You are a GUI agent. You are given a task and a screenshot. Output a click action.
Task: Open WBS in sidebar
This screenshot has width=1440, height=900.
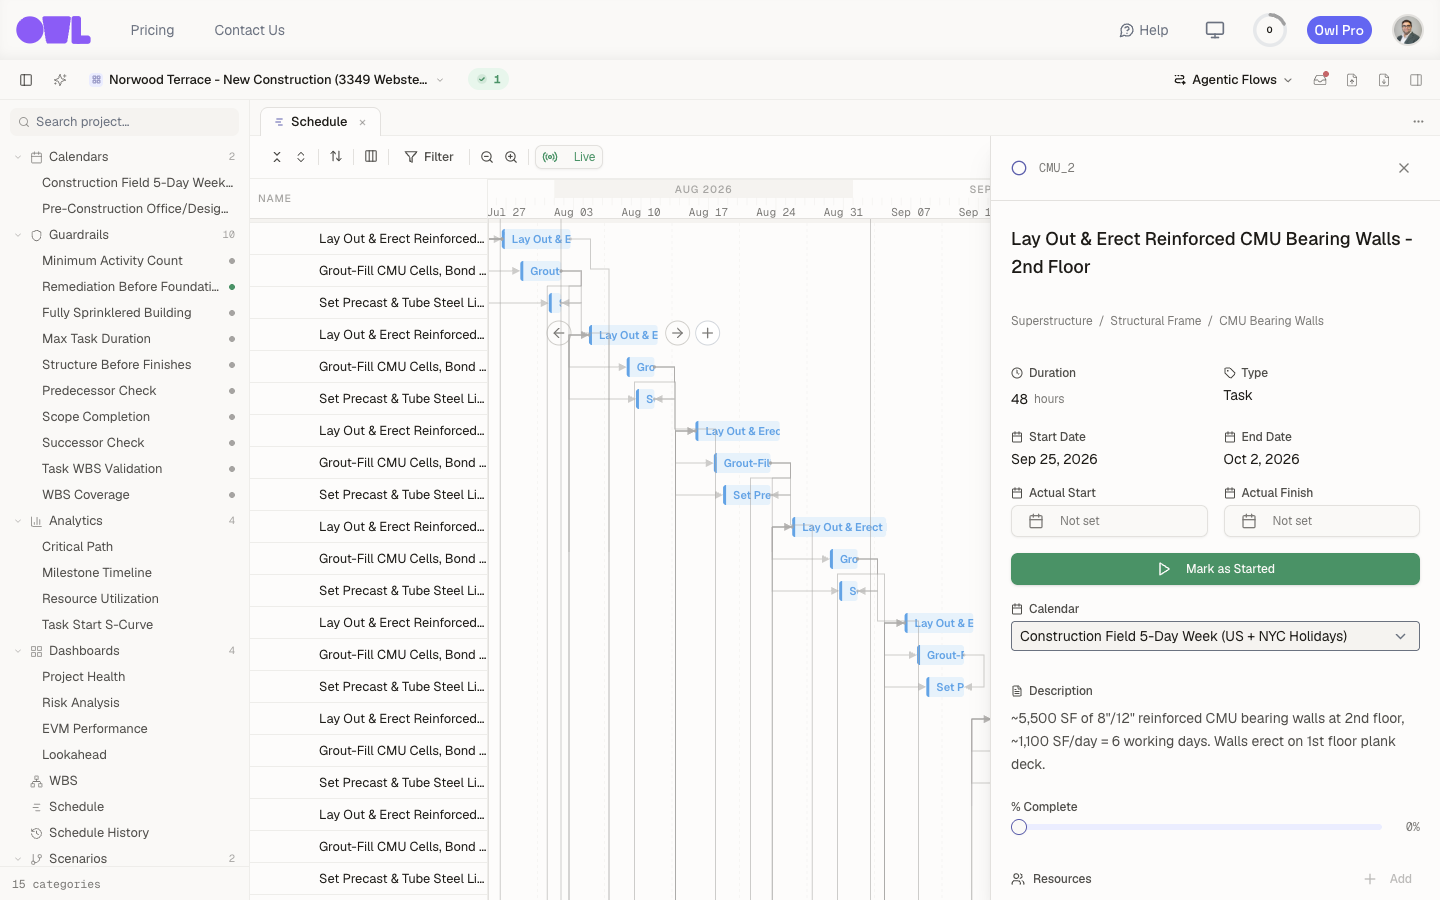[63, 781]
